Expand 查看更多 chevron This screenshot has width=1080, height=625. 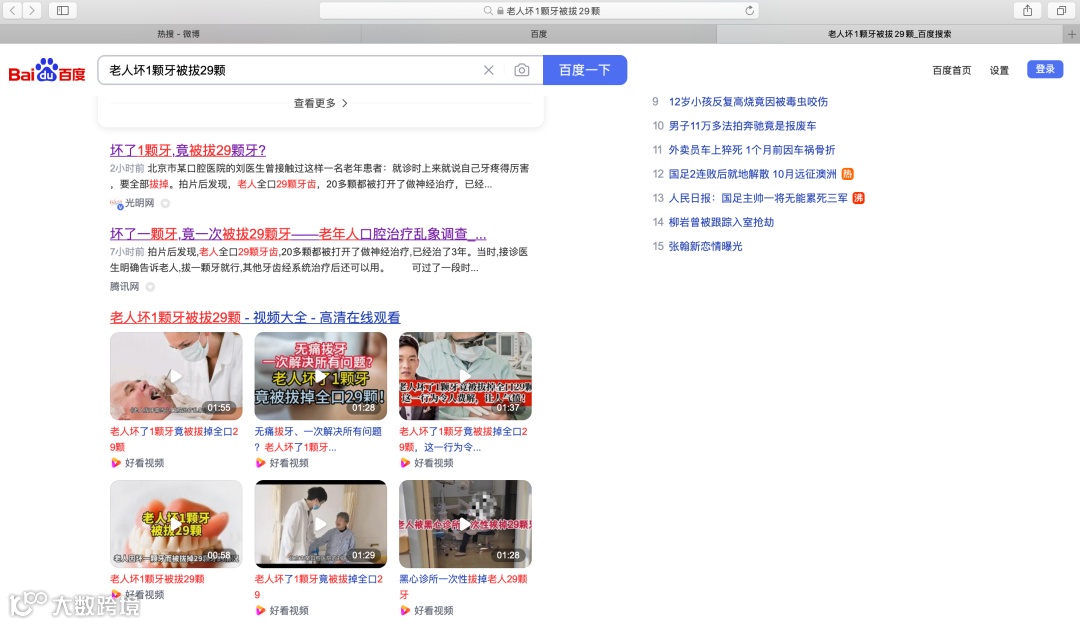pos(344,103)
